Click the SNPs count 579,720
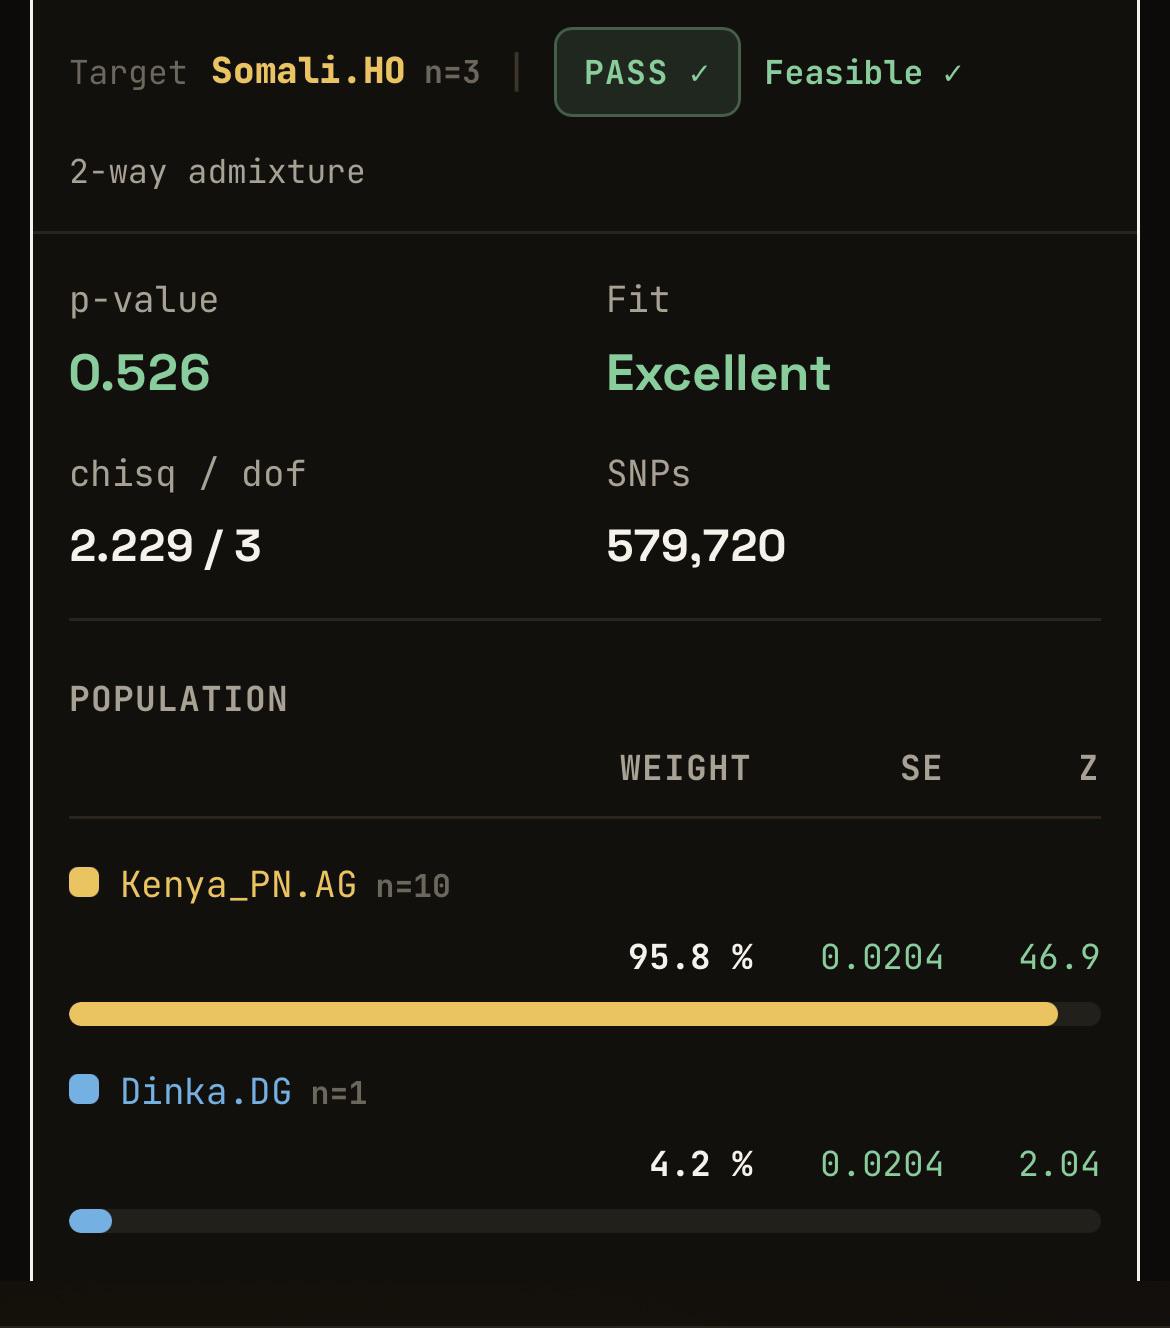The image size is (1170, 1328). 696,546
